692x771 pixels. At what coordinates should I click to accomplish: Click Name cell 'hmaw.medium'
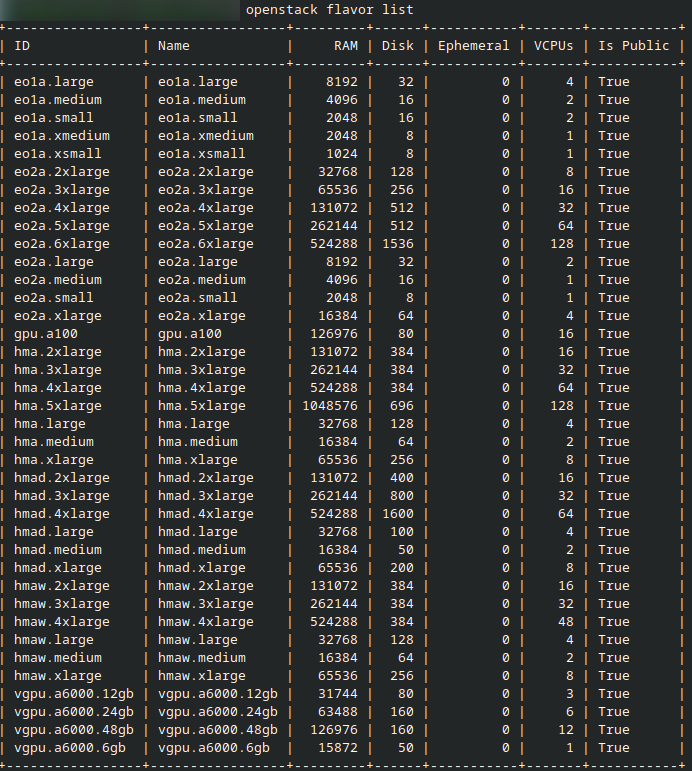[202, 658]
